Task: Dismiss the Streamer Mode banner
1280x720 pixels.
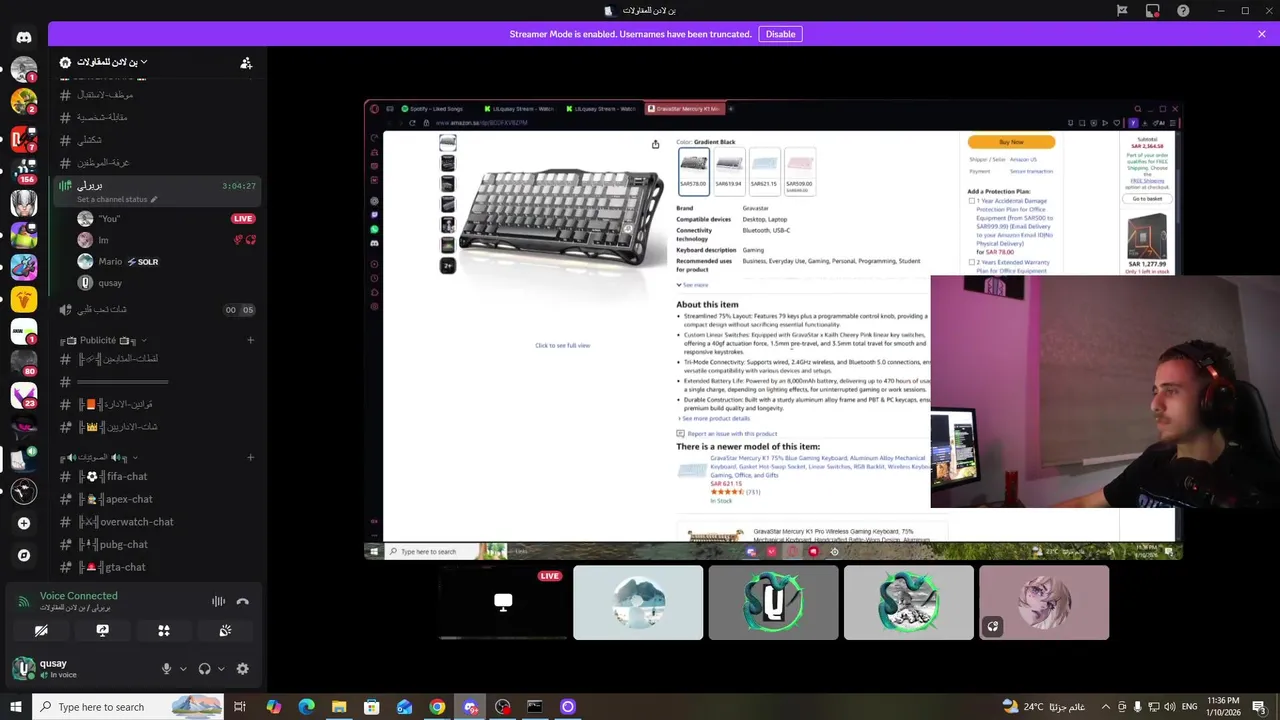Action: (x=1262, y=34)
